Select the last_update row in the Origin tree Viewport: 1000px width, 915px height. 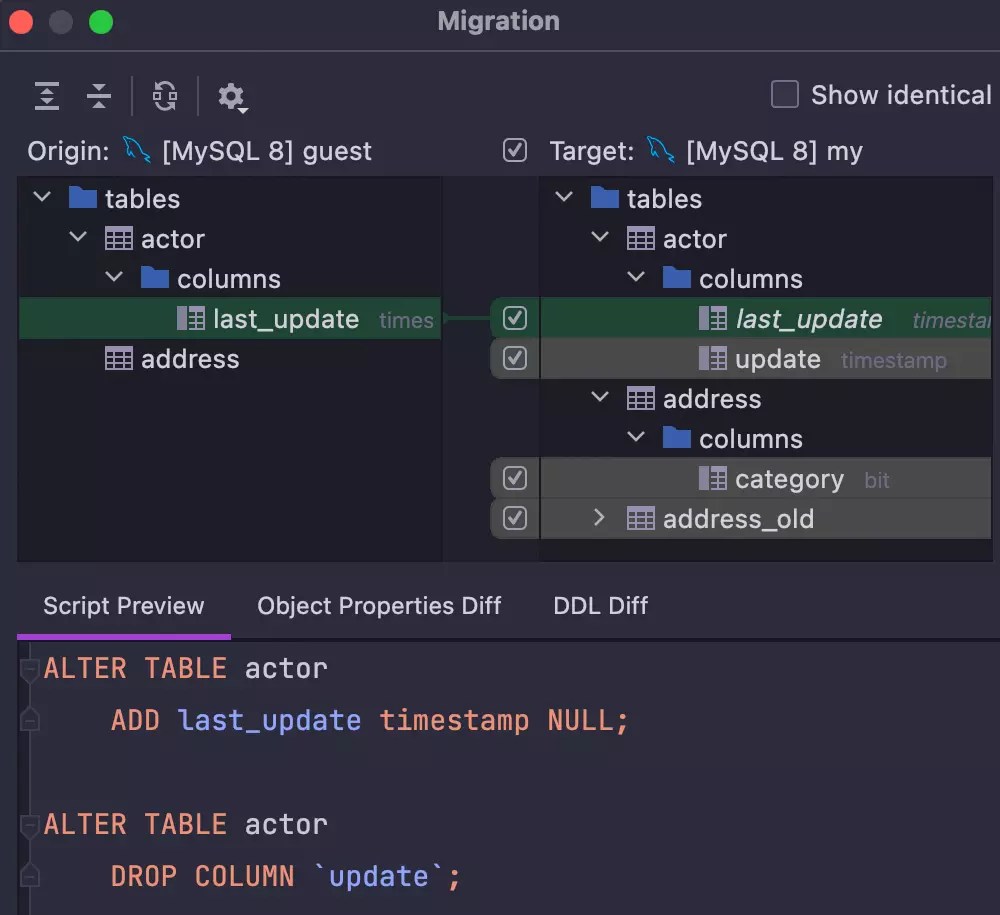point(285,318)
